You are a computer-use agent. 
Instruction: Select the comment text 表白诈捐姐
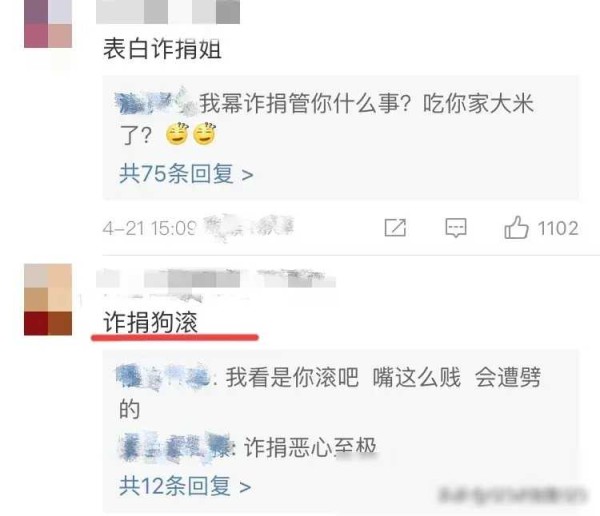tap(162, 49)
